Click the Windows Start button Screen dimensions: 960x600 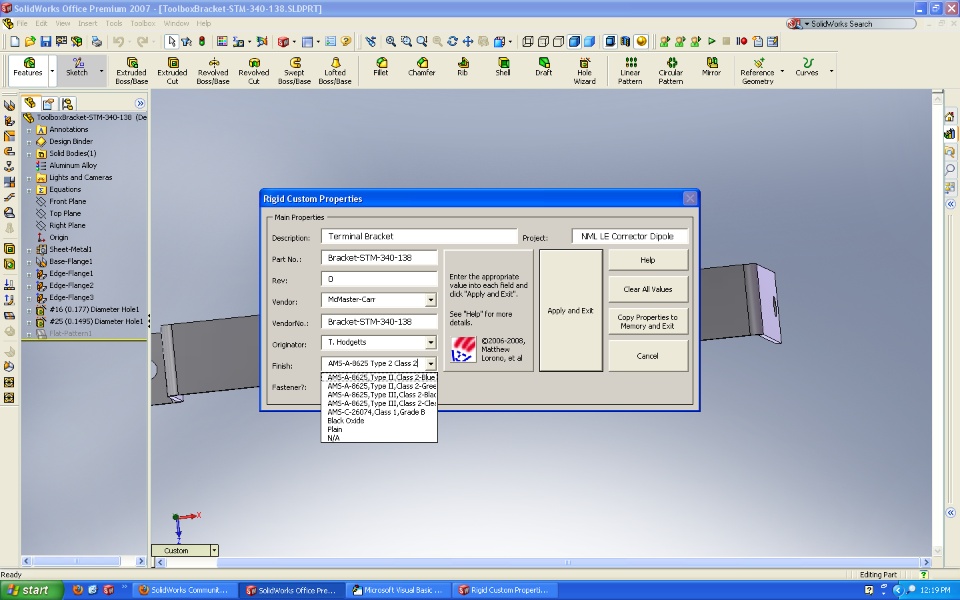pos(31,590)
